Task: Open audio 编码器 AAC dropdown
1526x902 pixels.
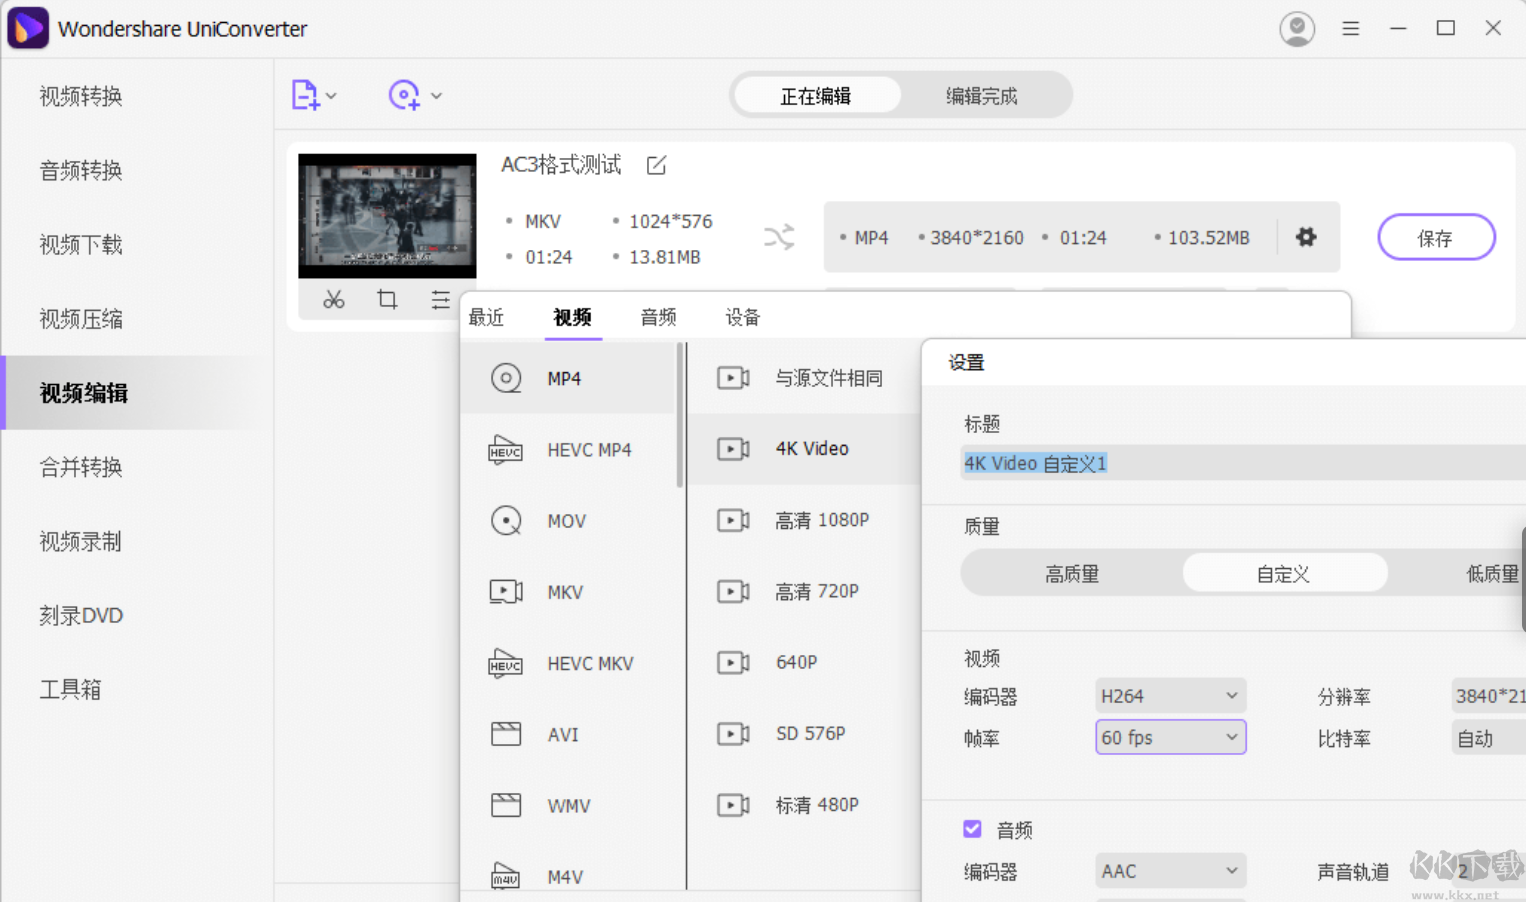Action: 1170,871
